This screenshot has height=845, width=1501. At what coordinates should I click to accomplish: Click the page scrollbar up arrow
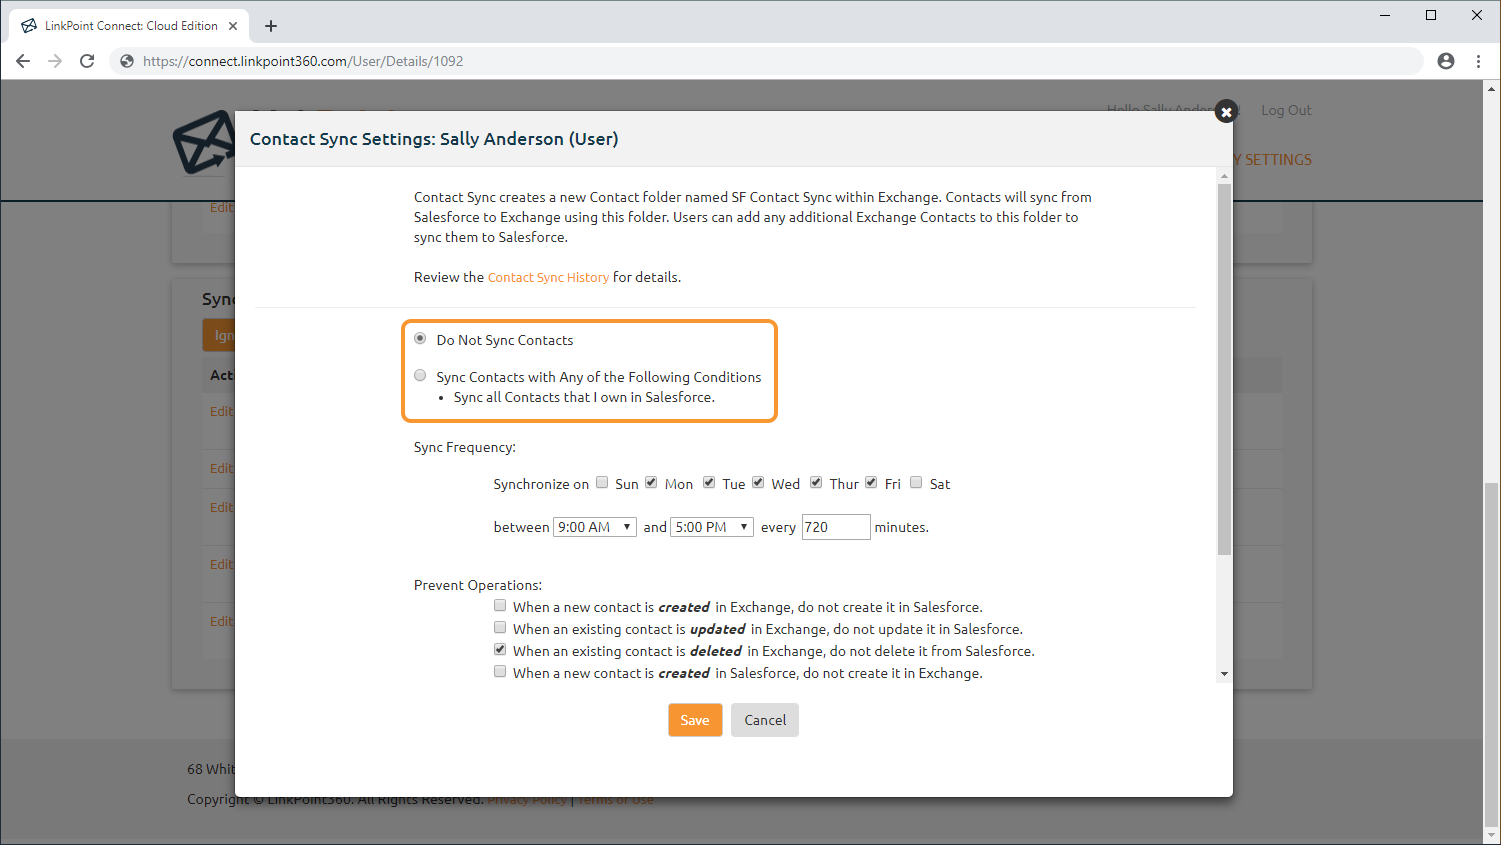tap(1491, 89)
